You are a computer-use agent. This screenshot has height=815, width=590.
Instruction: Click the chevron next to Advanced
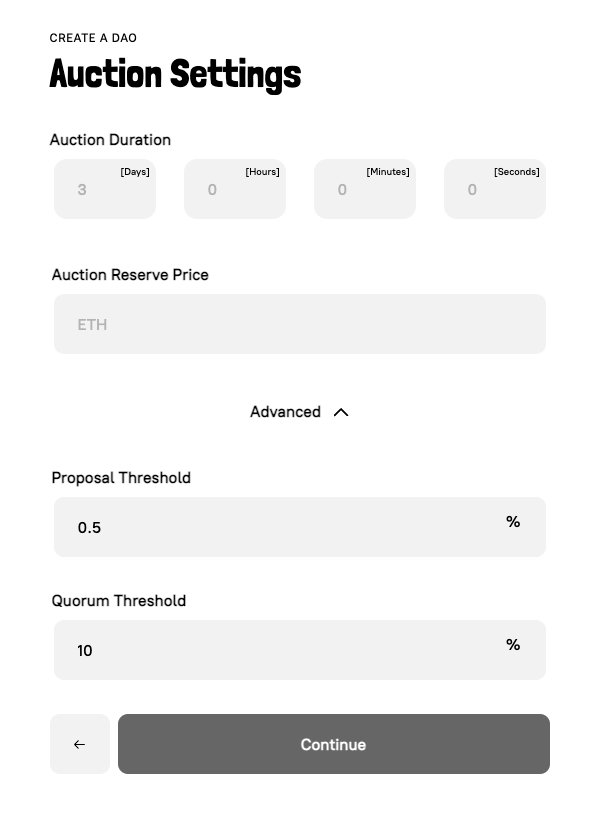pos(340,411)
